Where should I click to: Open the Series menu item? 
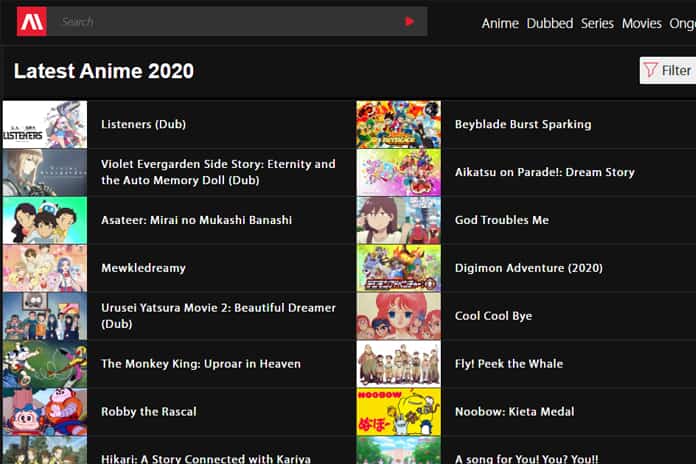(x=597, y=23)
